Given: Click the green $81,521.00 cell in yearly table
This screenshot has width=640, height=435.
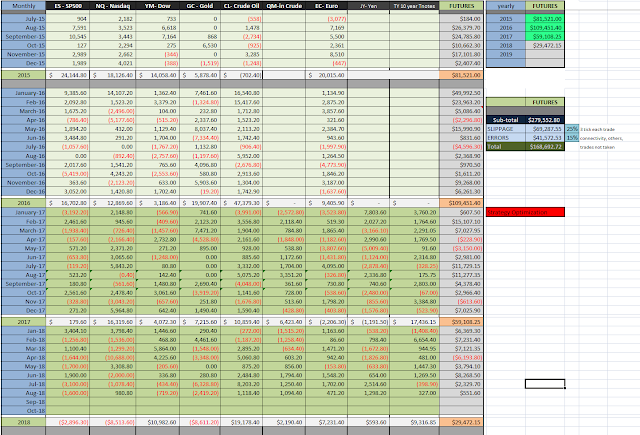Looking at the screenshot, I should 545,19.
